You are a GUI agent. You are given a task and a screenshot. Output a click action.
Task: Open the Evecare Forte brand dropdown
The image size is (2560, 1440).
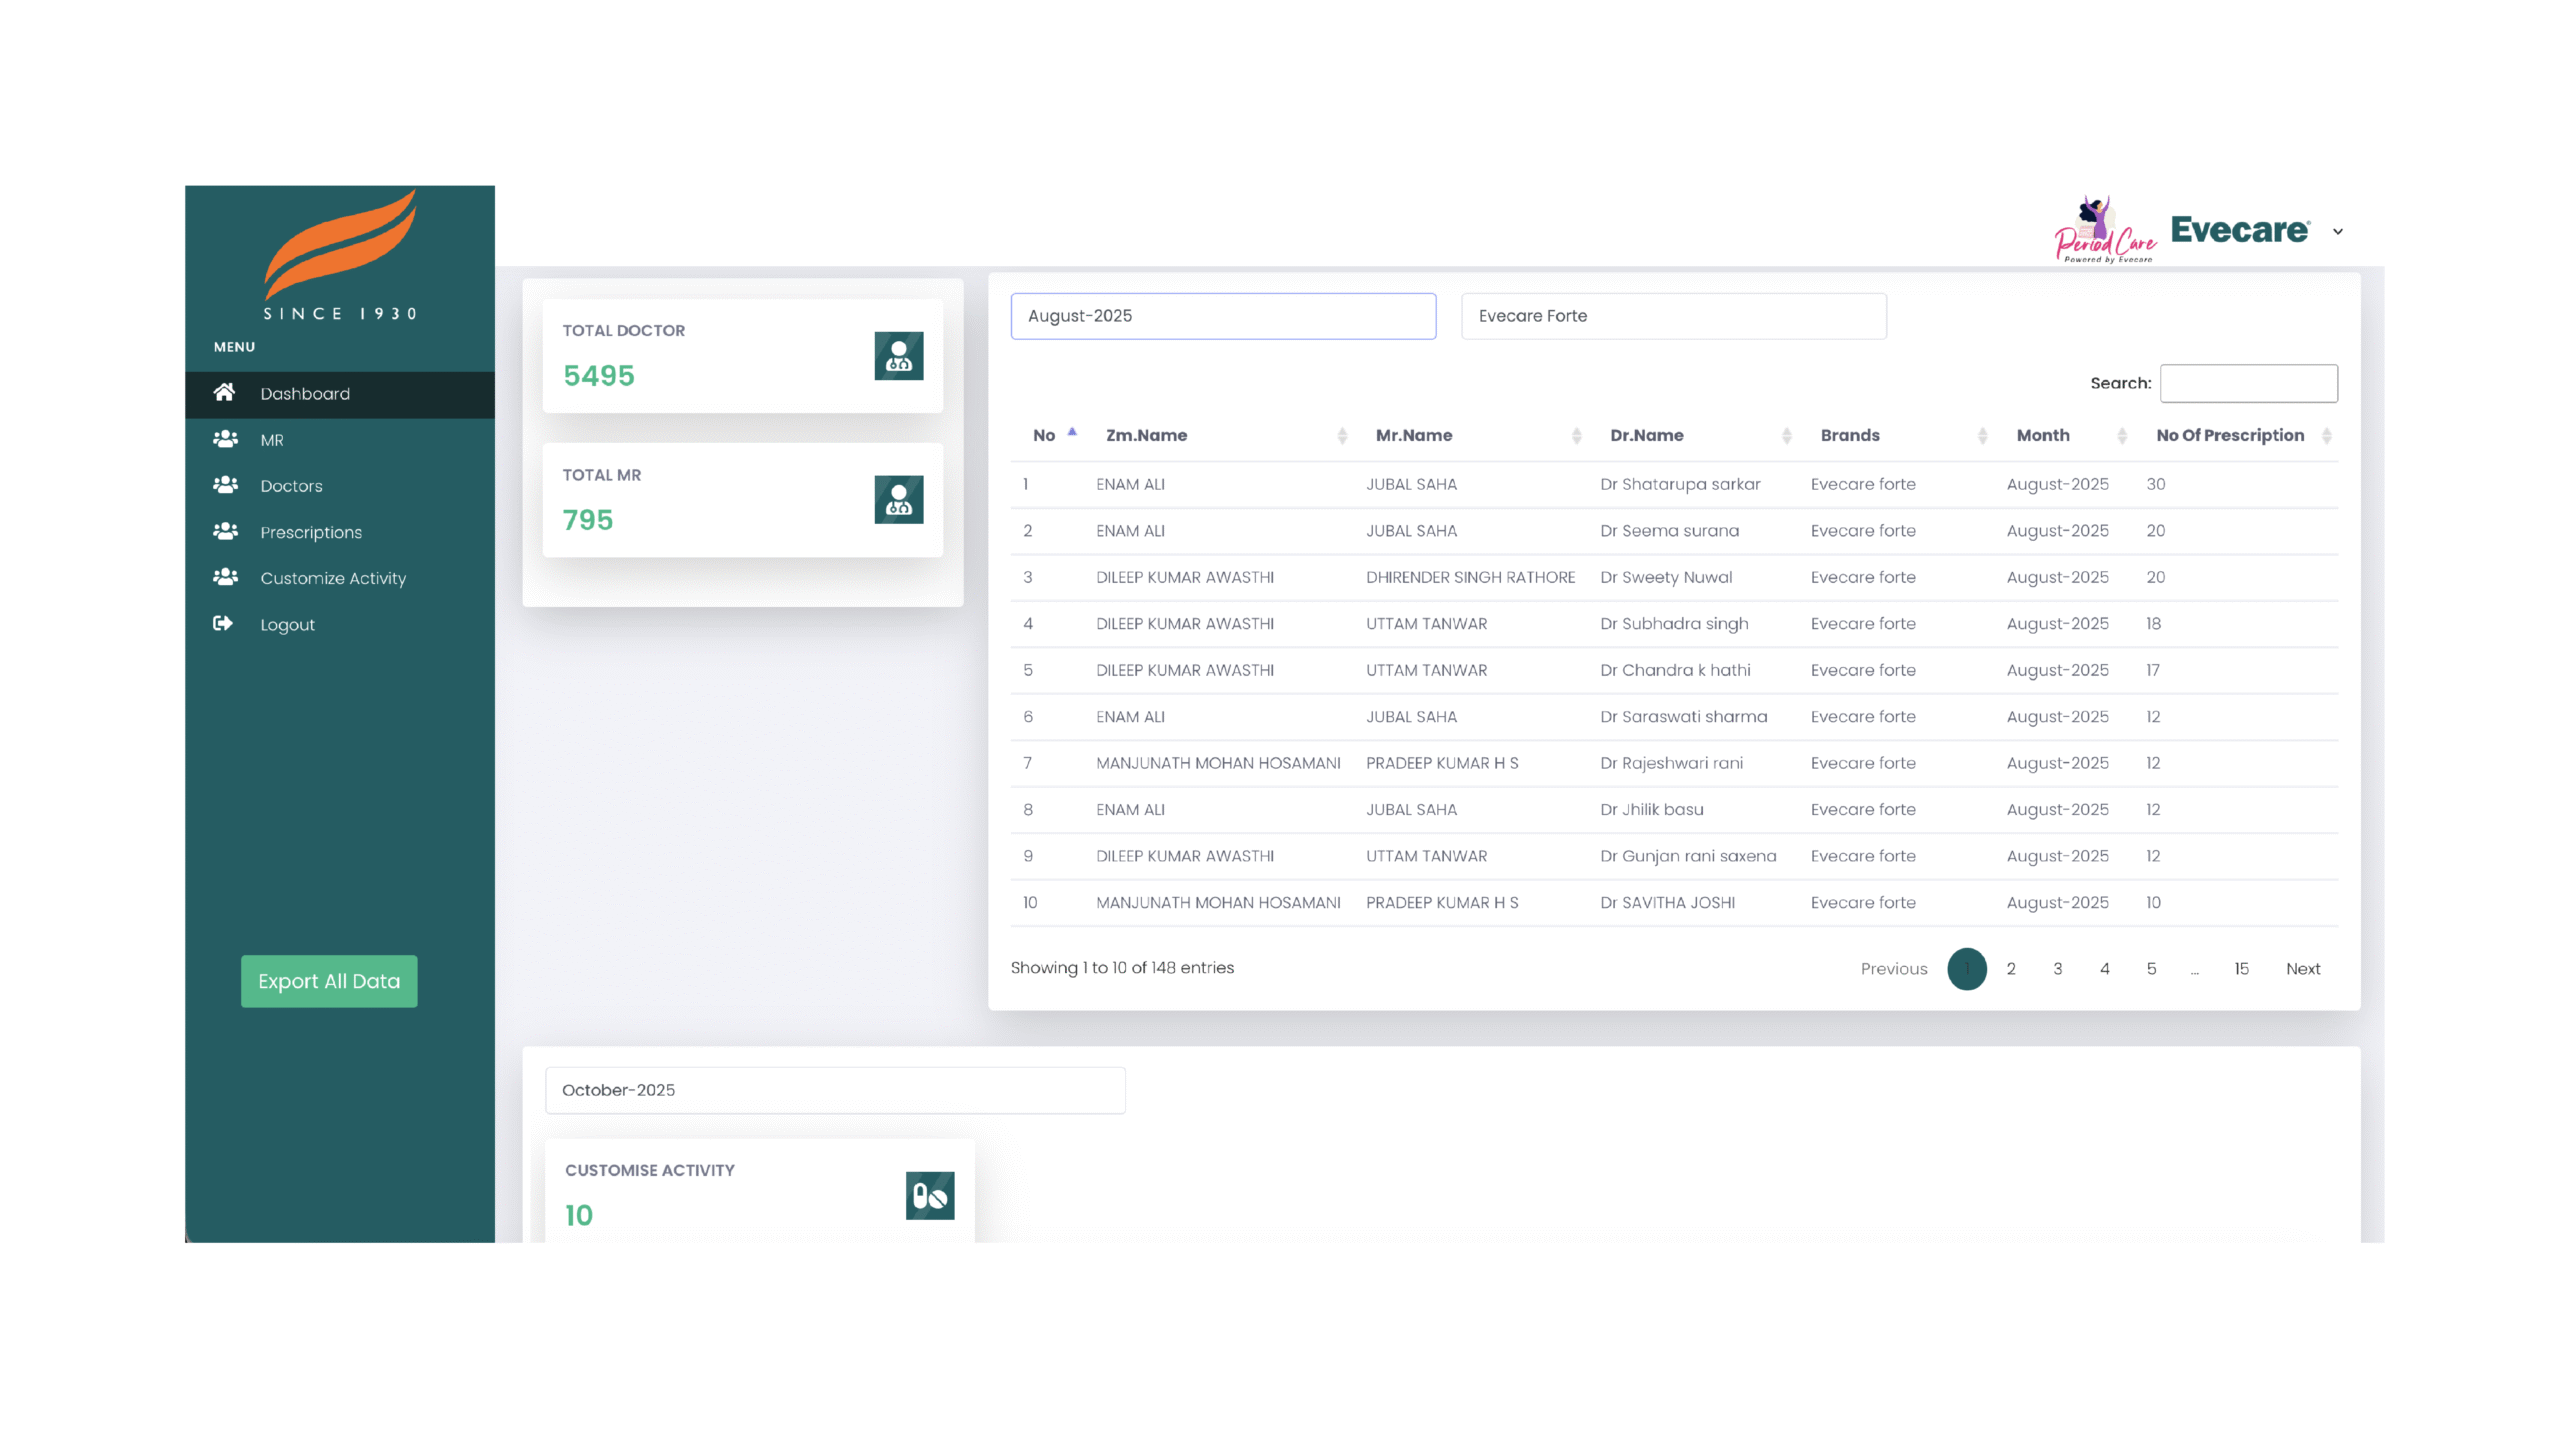tap(1673, 316)
